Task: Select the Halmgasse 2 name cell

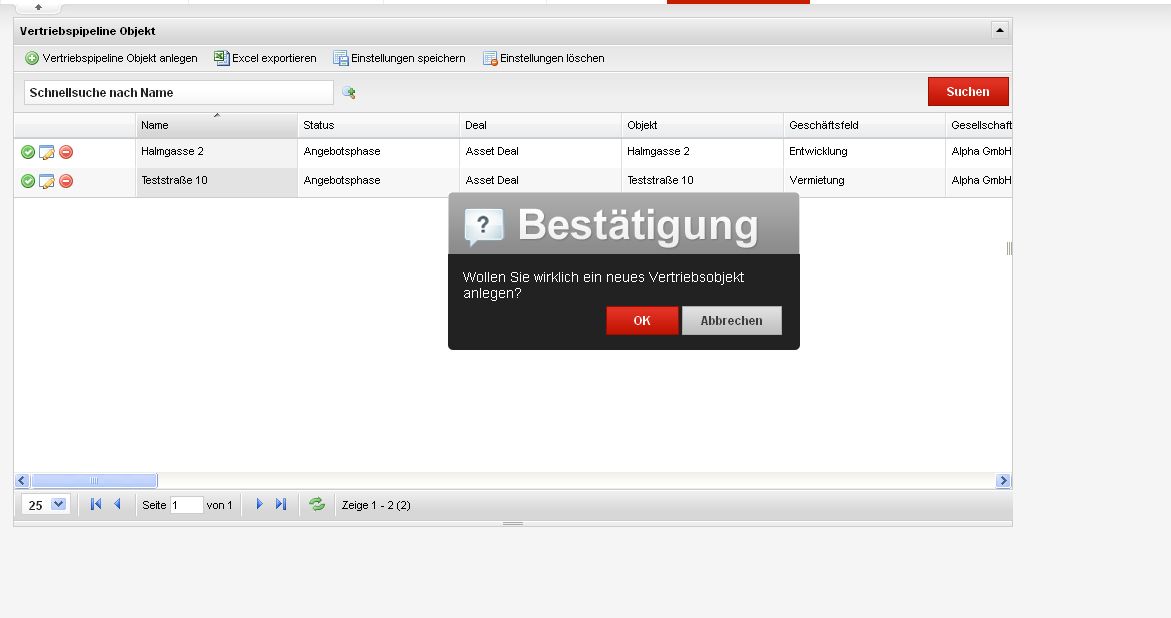Action: [217, 152]
